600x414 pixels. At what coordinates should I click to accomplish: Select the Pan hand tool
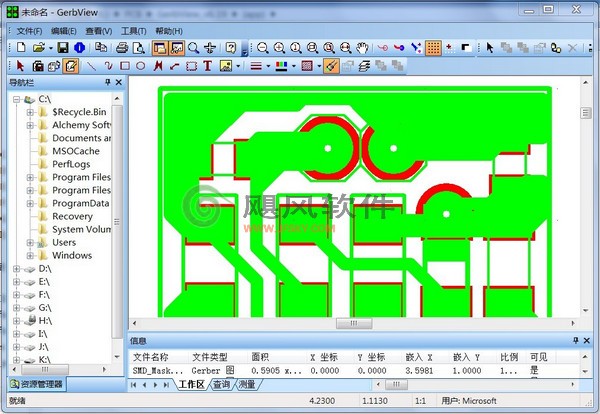click(362, 47)
